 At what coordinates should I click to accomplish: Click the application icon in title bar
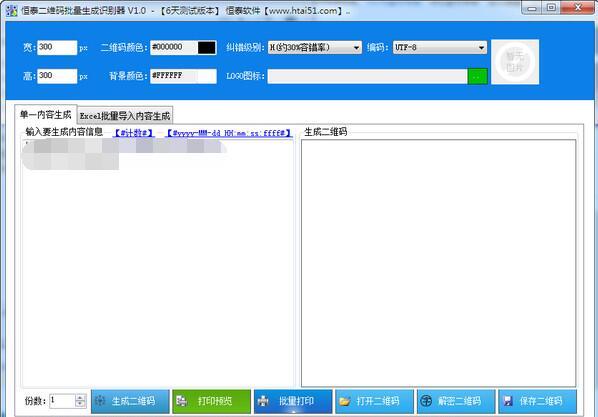click(11, 10)
